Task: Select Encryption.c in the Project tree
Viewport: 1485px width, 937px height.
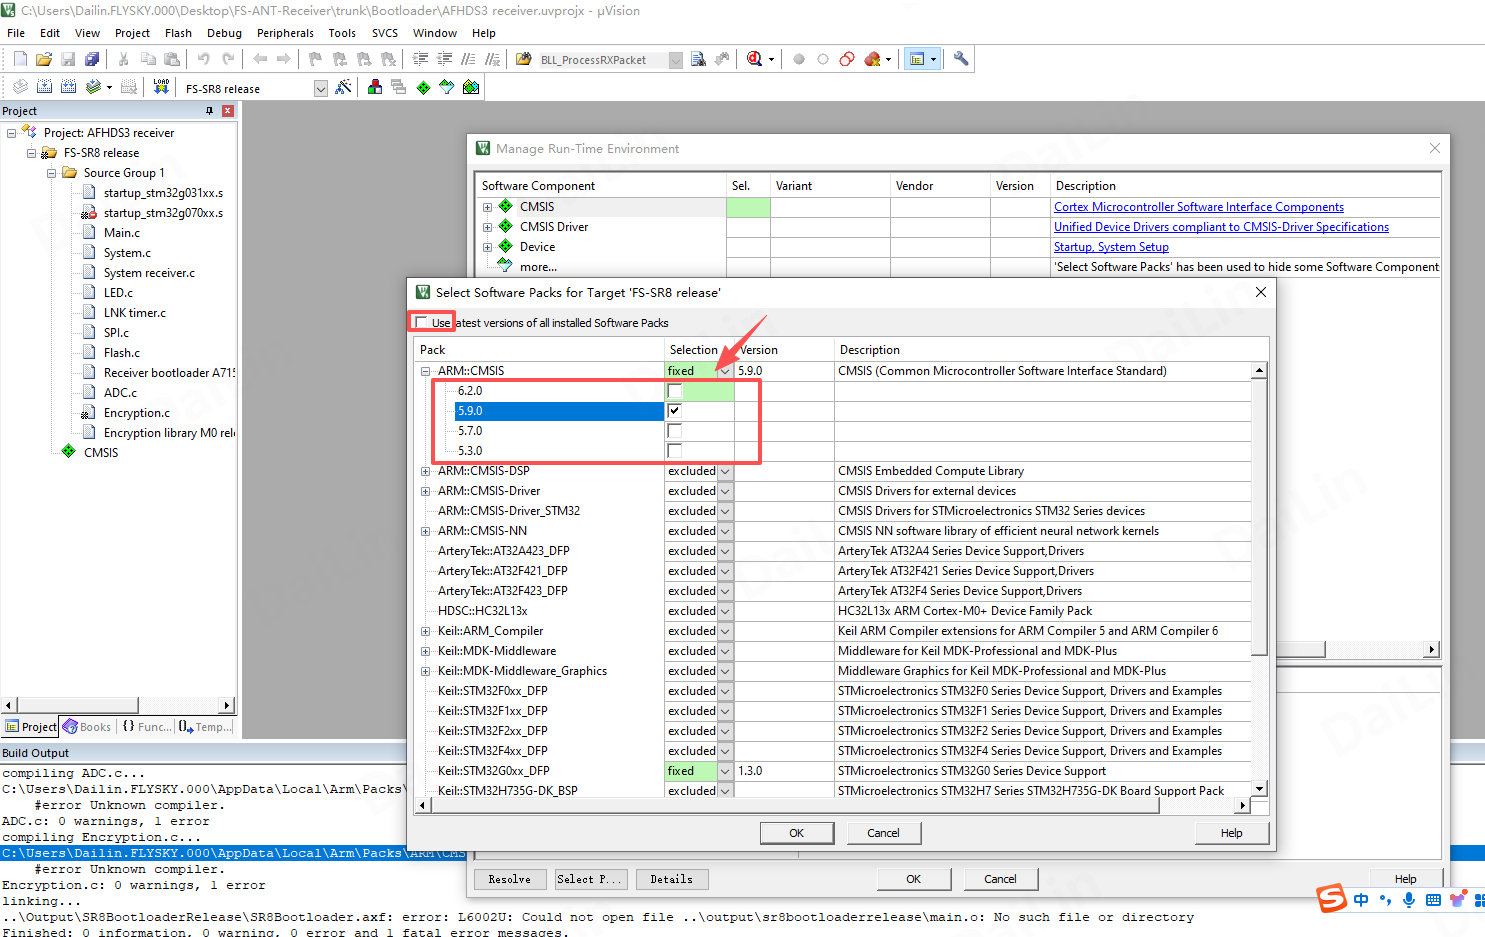Action: [137, 413]
